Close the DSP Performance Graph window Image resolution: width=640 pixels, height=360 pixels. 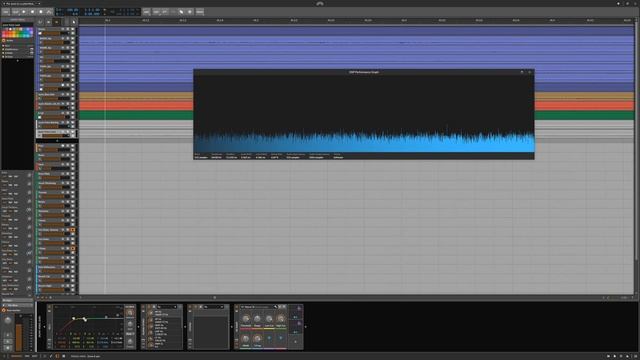(530, 72)
